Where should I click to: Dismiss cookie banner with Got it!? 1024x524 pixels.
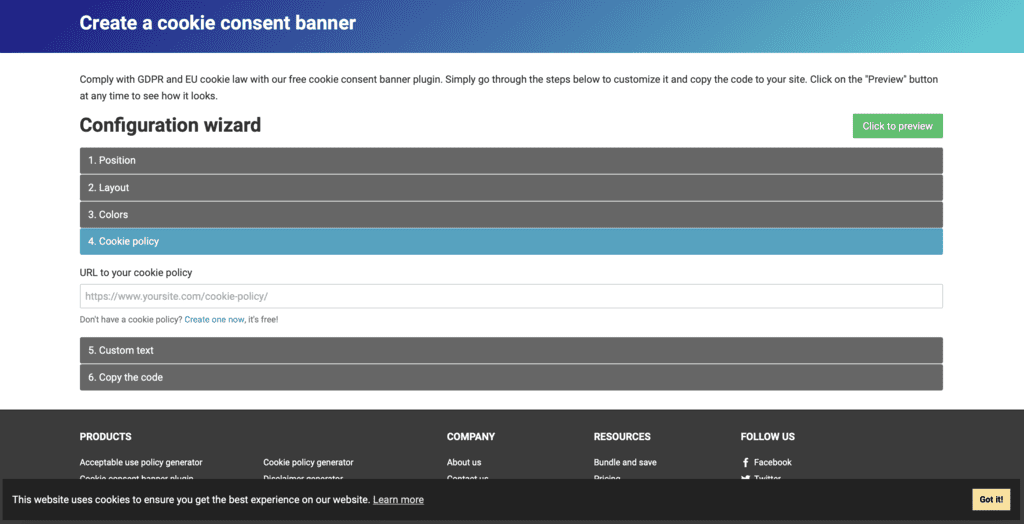click(x=991, y=500)
